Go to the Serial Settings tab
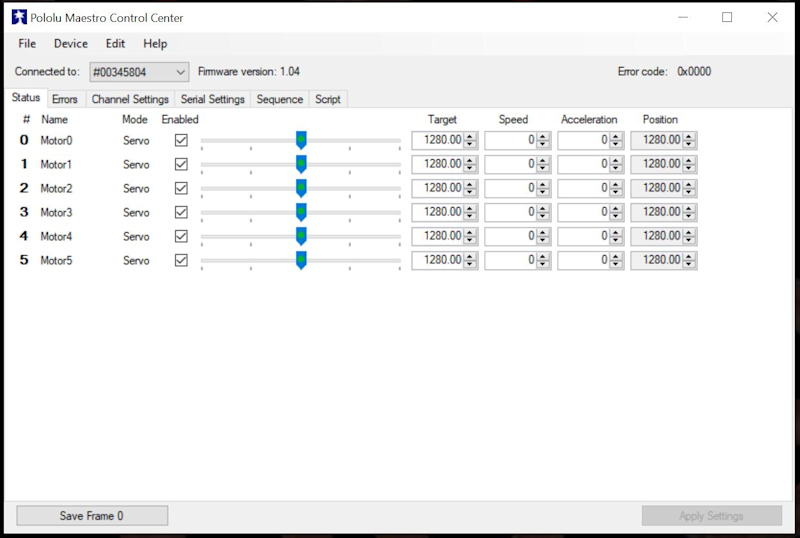The image size is (800, 538). (x=212, y=100)
